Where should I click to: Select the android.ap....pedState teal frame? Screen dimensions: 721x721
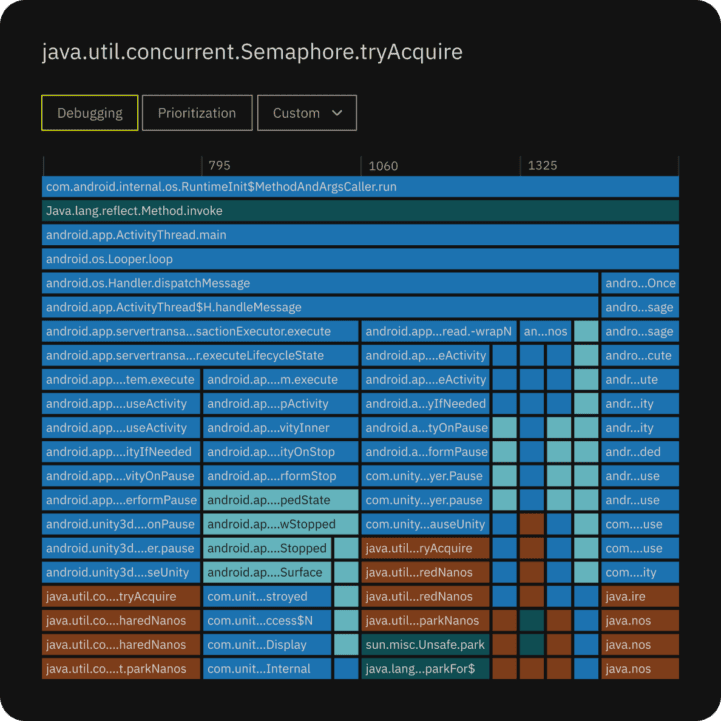coord(280,500)
